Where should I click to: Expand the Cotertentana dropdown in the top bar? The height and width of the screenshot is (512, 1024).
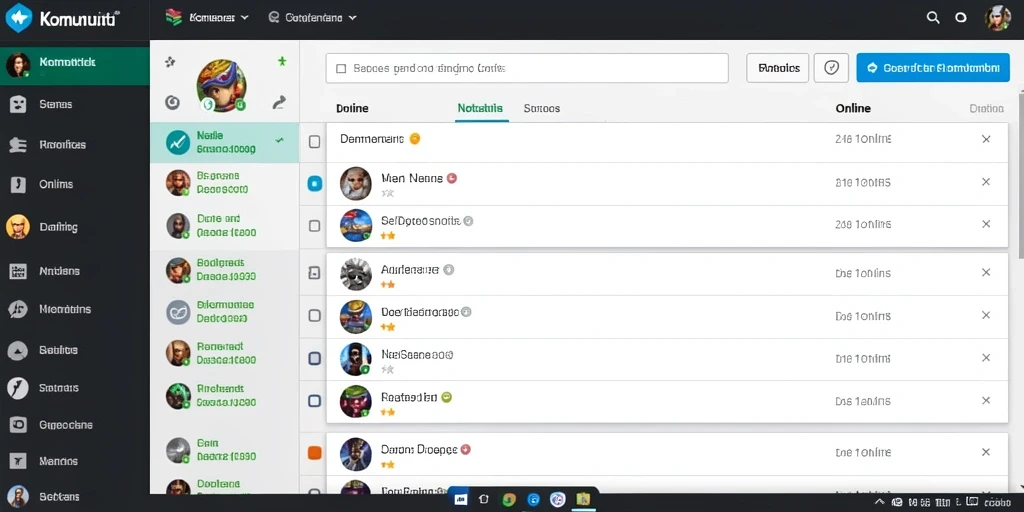tap(313, 18)
